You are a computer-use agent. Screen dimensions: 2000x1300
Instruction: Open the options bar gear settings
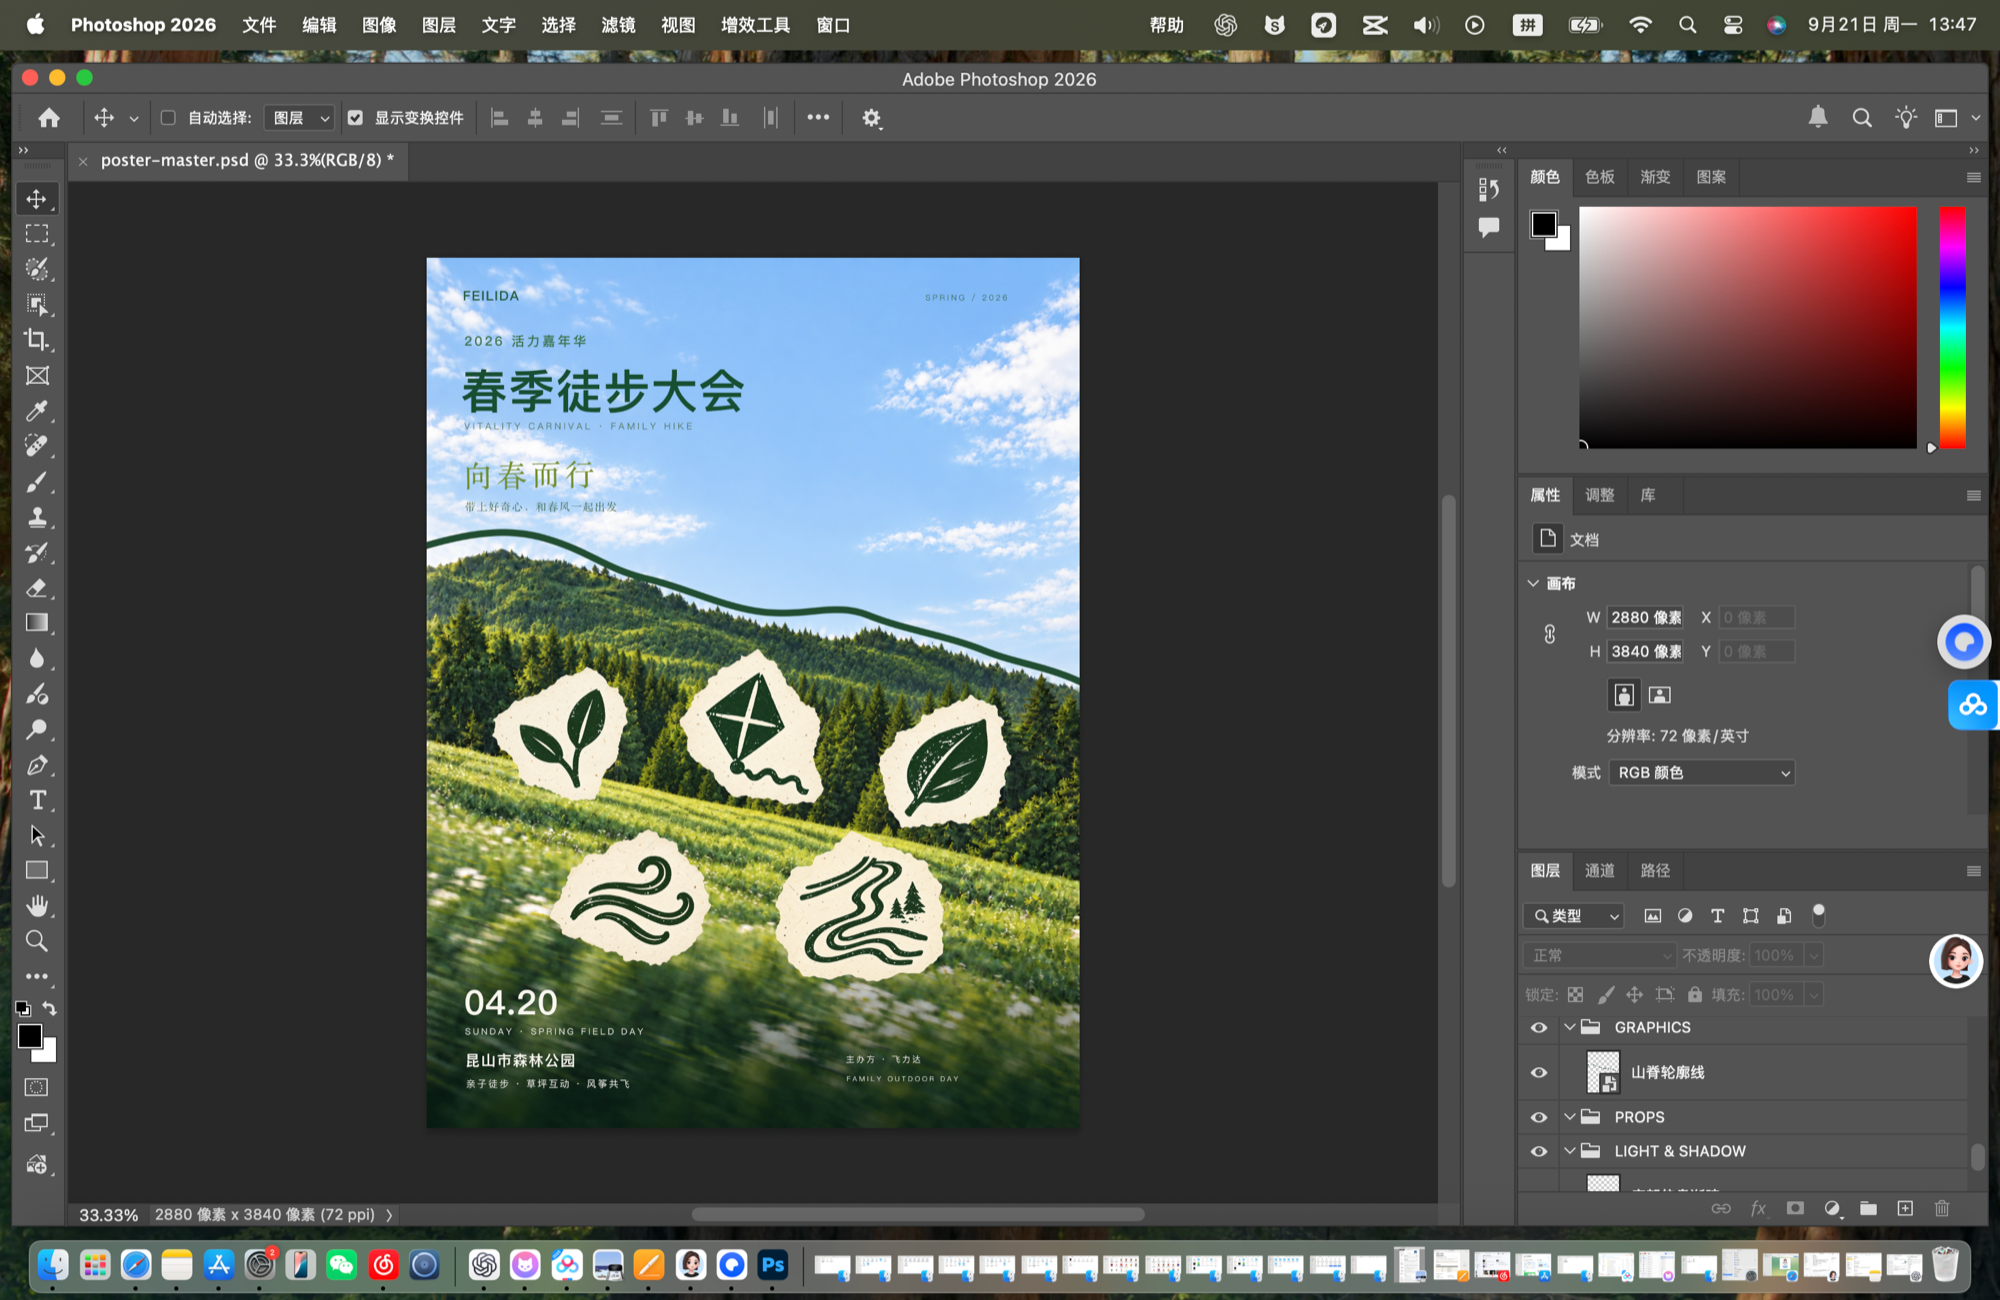pos(872,118)
